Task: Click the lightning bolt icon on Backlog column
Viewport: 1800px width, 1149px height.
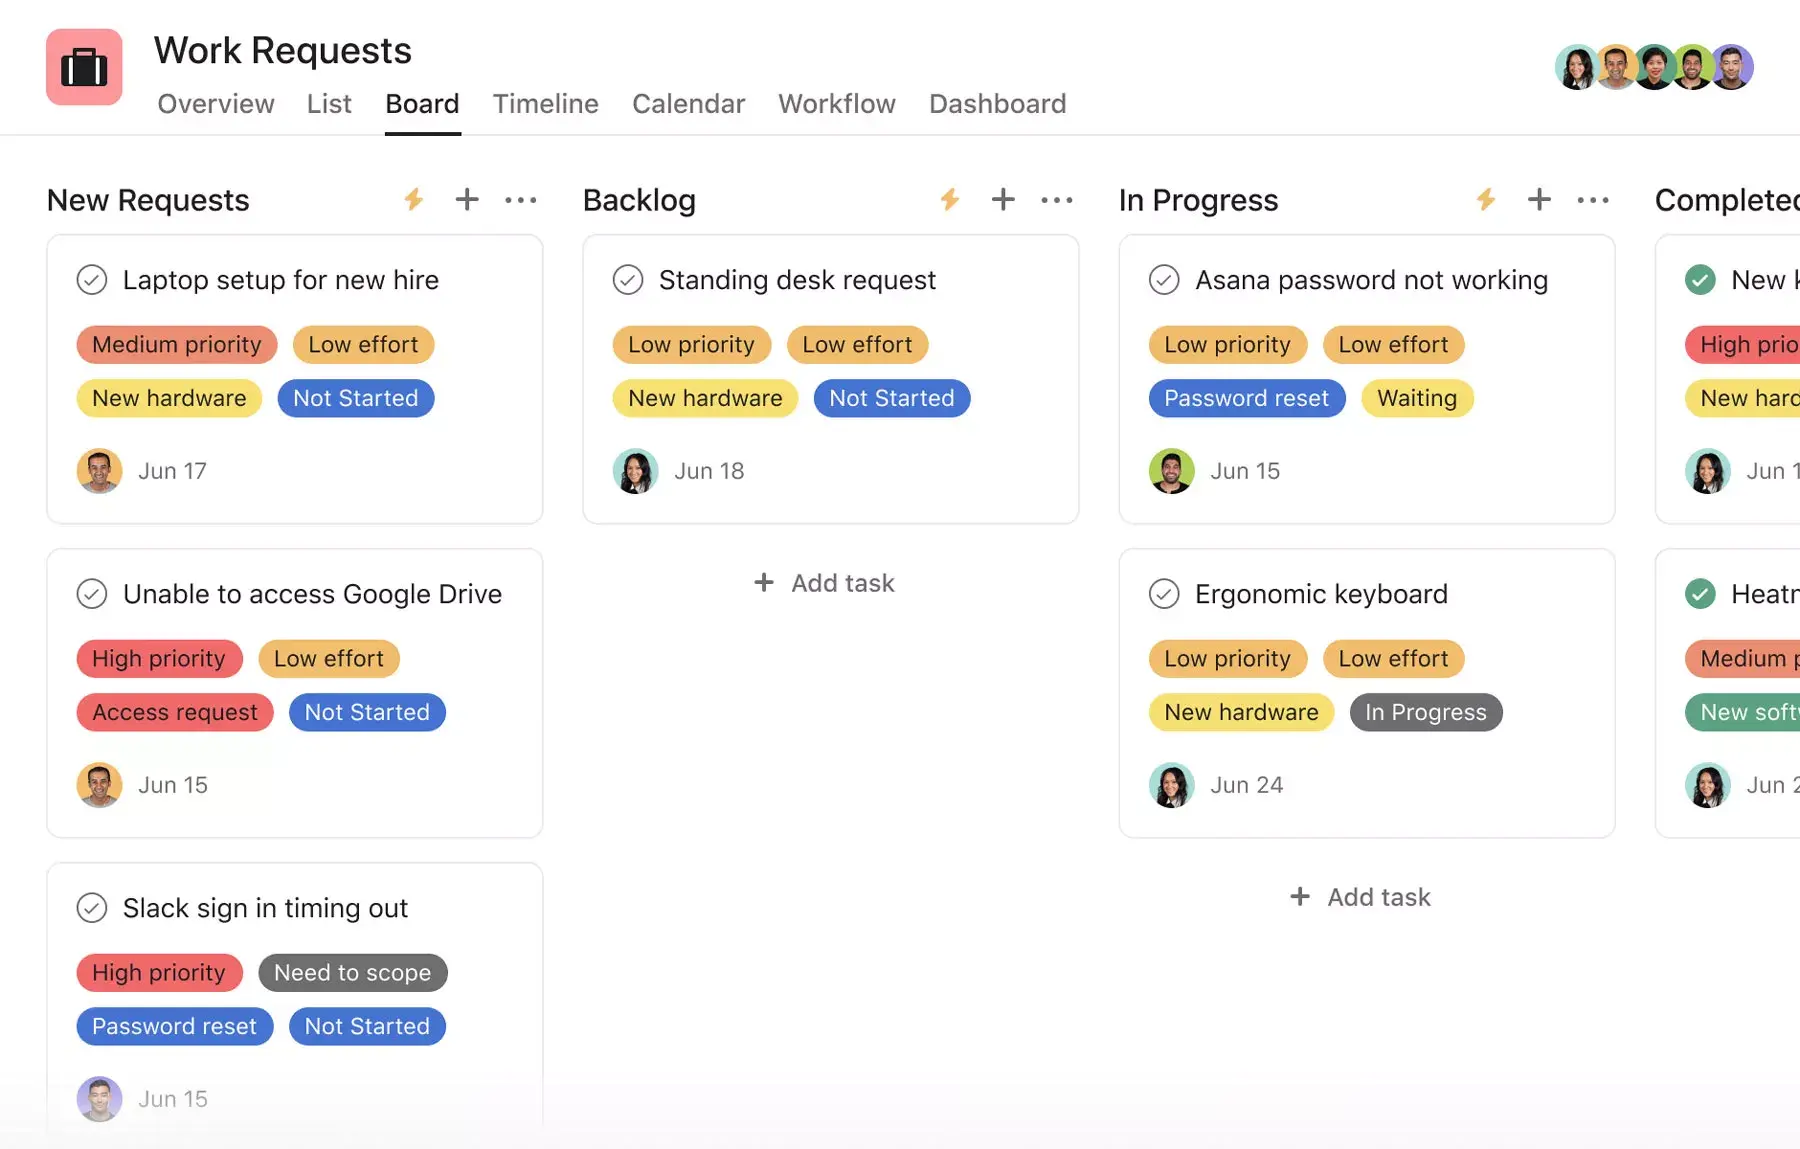Action: 949,199
